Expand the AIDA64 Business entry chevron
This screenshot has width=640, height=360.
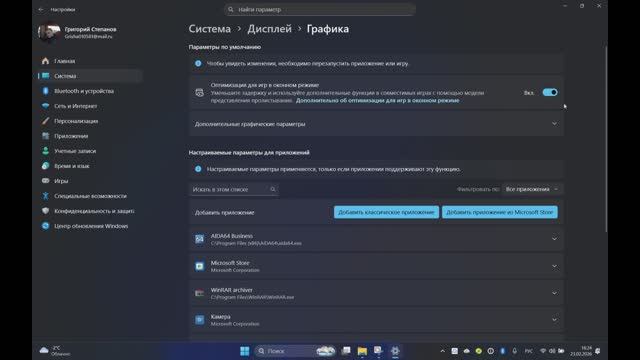(554, 239)
